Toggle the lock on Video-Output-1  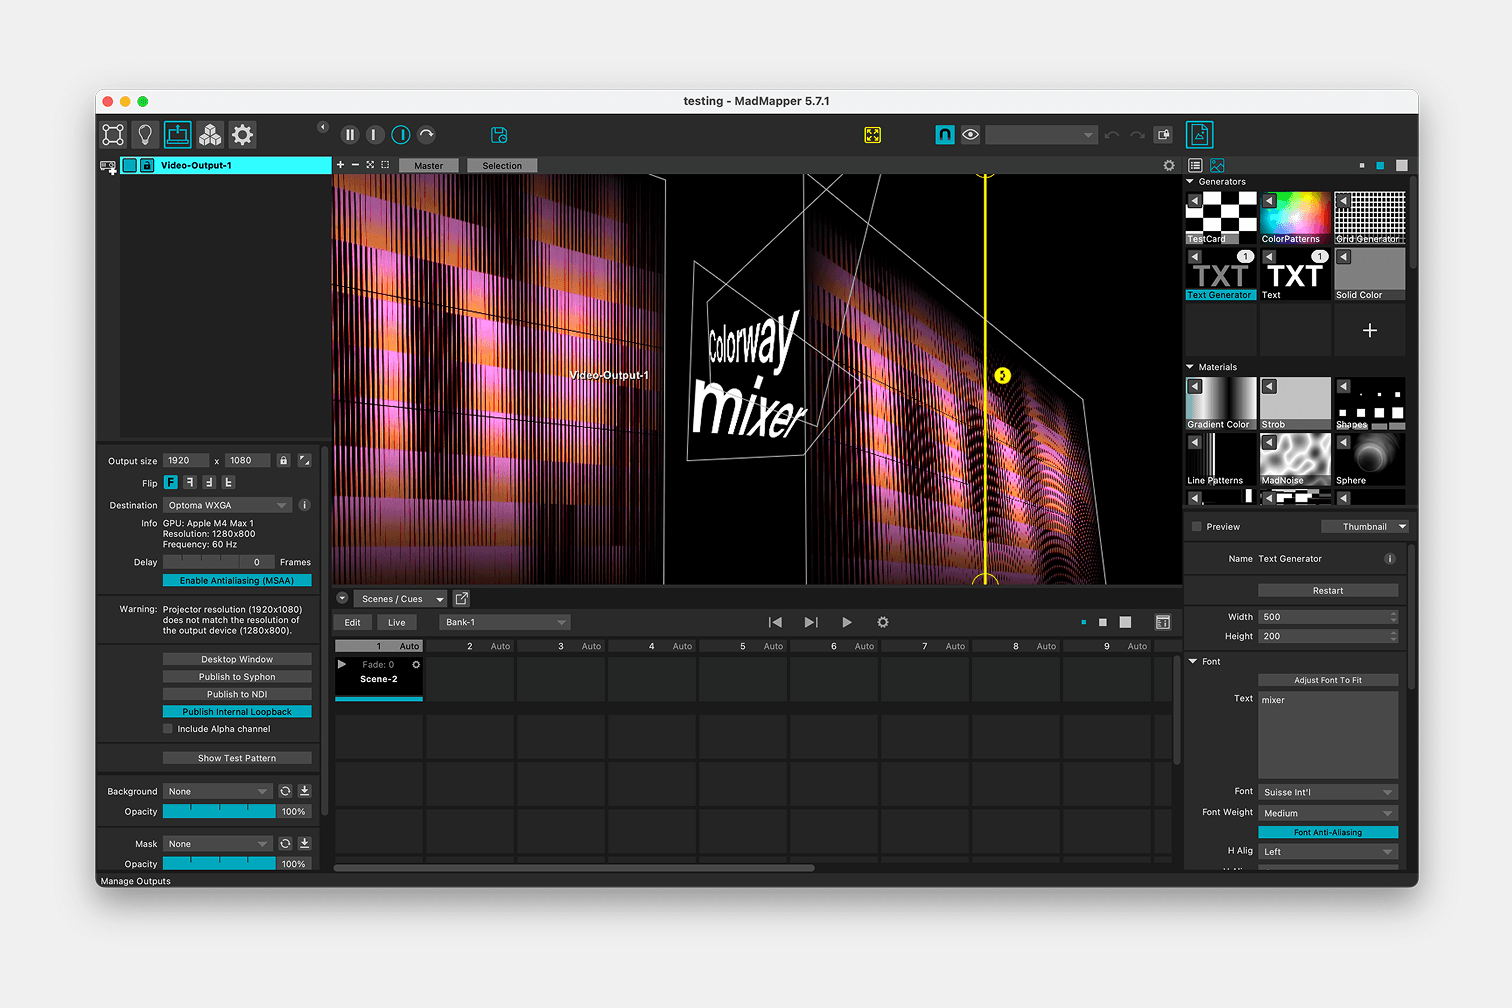tap(147, 166)
